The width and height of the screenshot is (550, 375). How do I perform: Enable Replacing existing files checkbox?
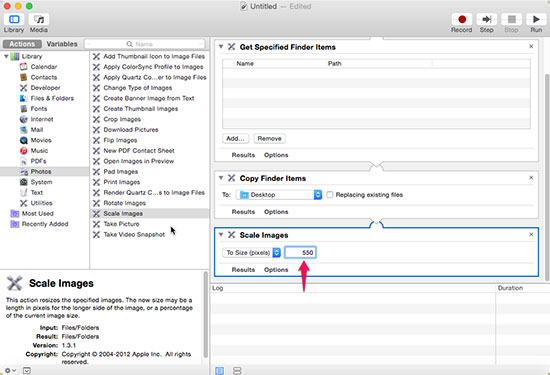(330, 195)
